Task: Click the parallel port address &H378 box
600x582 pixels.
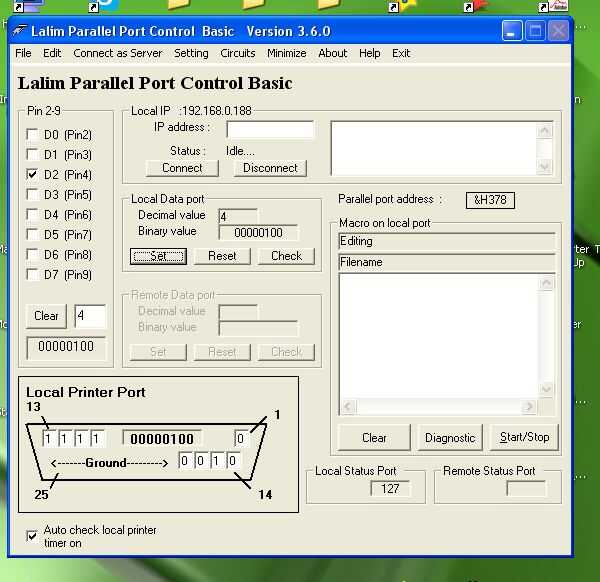Action: point(490,200)
